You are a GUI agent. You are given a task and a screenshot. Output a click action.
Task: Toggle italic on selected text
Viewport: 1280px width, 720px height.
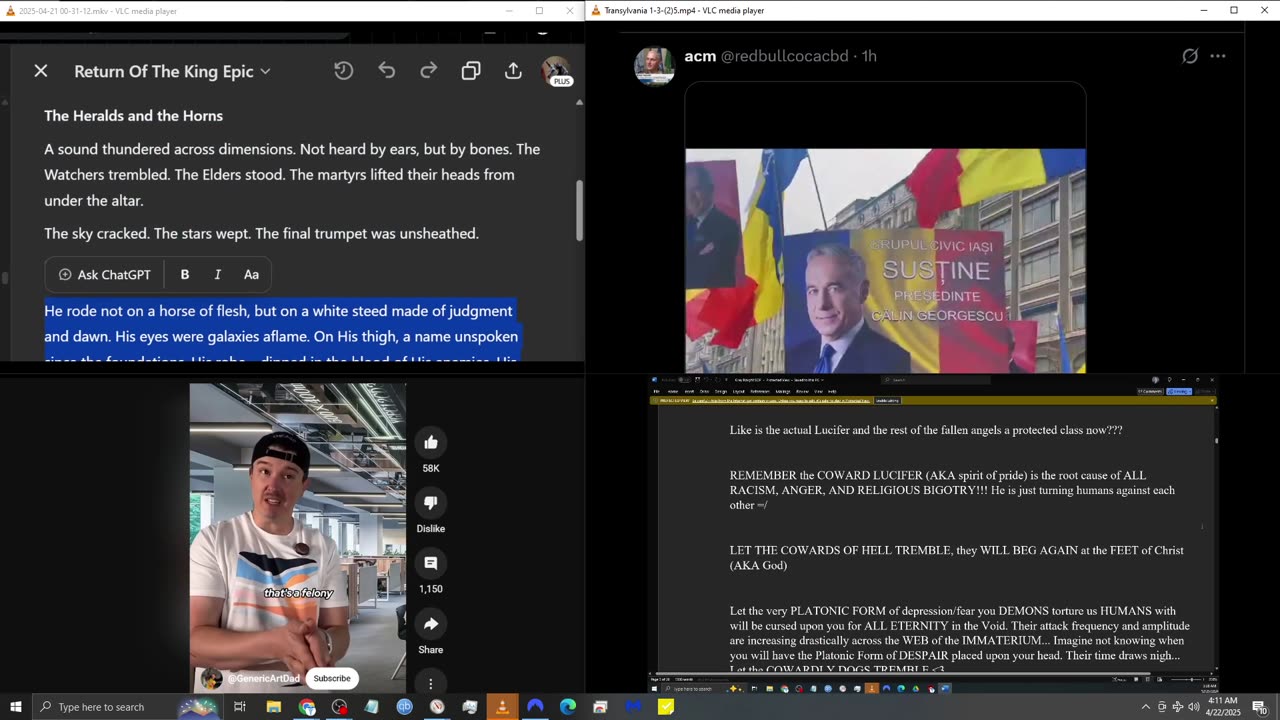point(218,274)
